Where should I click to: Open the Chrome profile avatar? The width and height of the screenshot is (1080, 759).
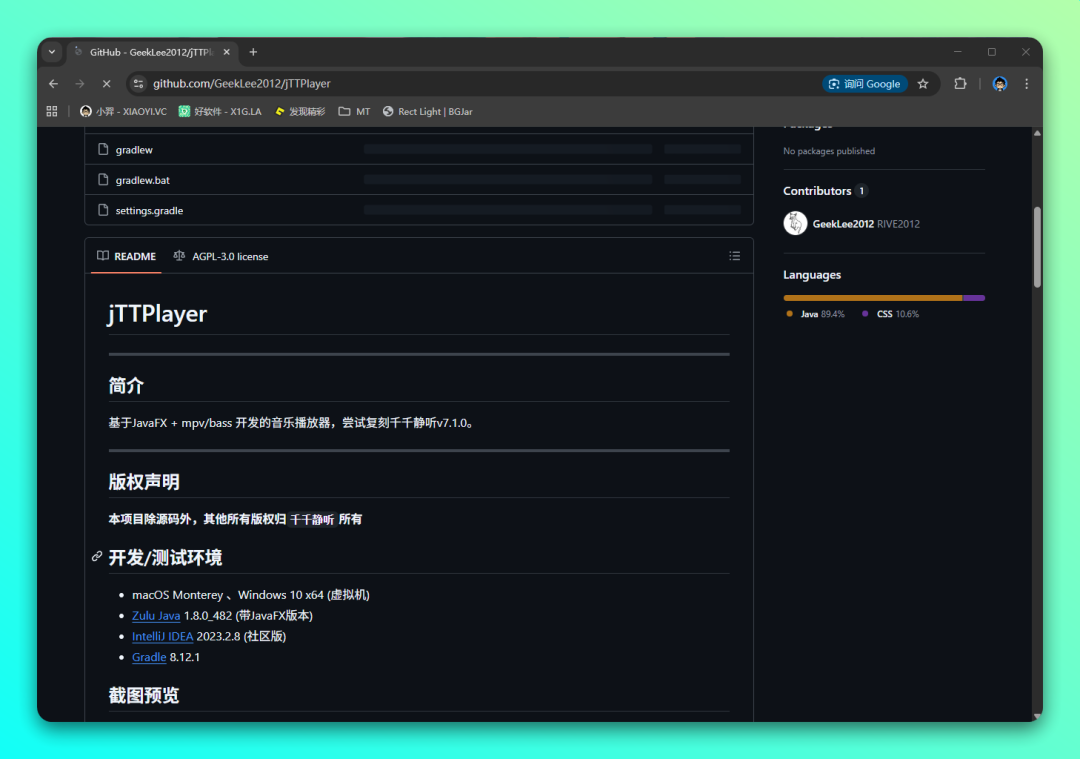pos(999,84)
